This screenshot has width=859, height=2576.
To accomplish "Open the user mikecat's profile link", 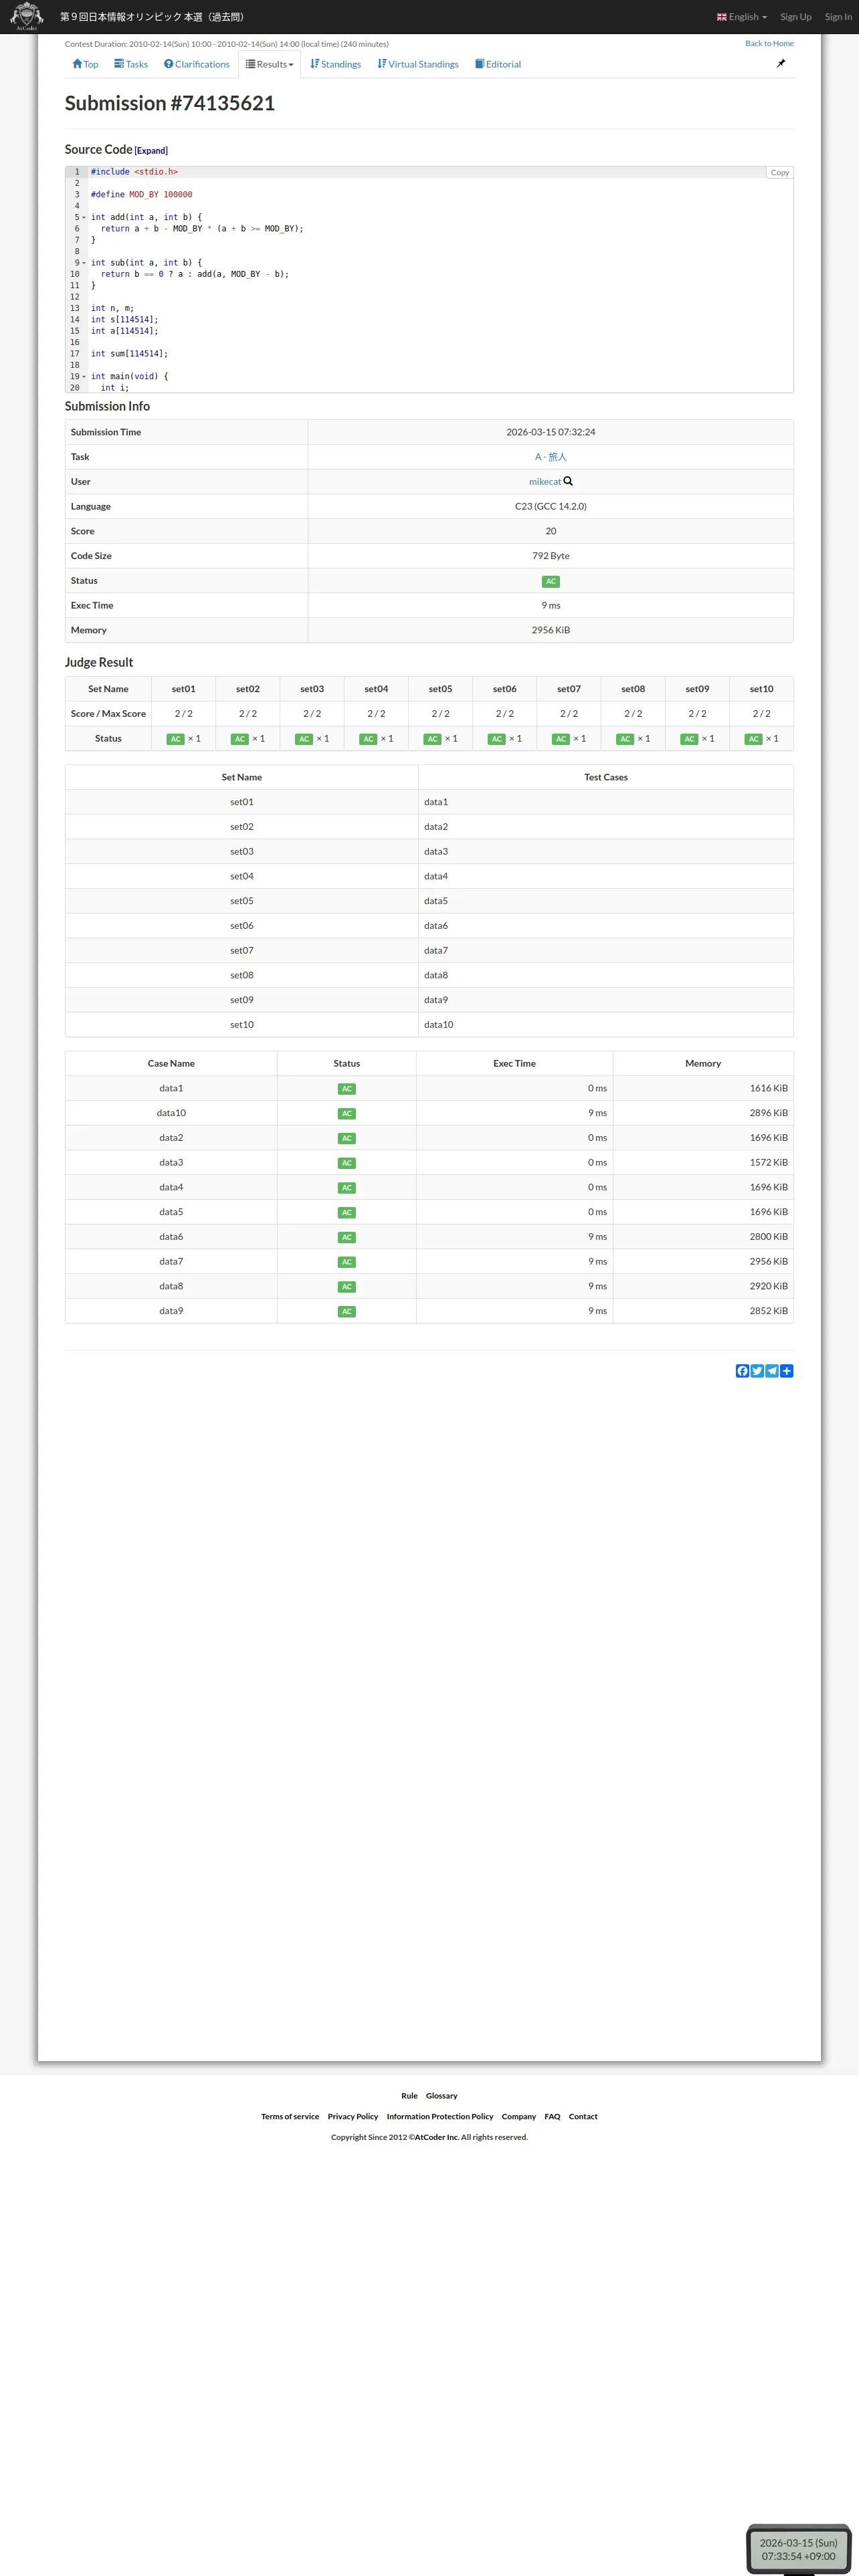I will tap(545, 482).
